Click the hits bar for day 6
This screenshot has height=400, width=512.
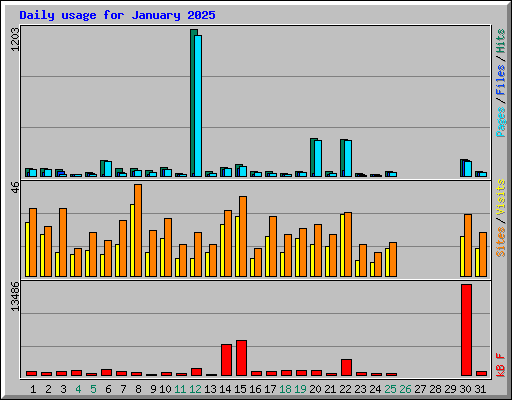pos(102,168)
